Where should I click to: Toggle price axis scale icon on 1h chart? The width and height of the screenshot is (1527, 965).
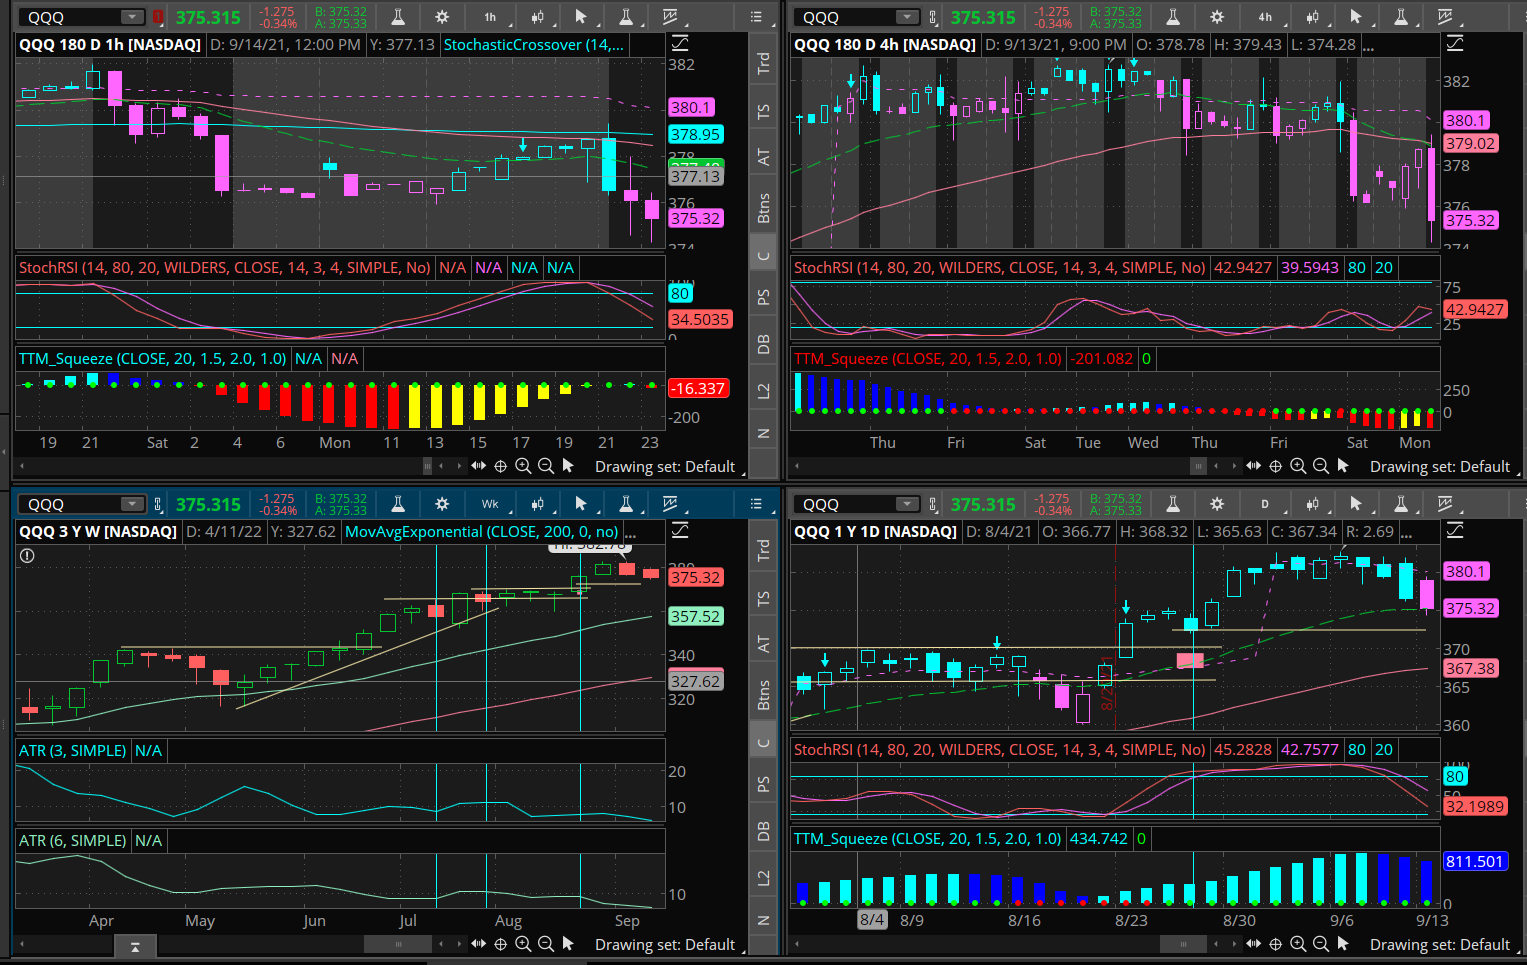[680, 43]
